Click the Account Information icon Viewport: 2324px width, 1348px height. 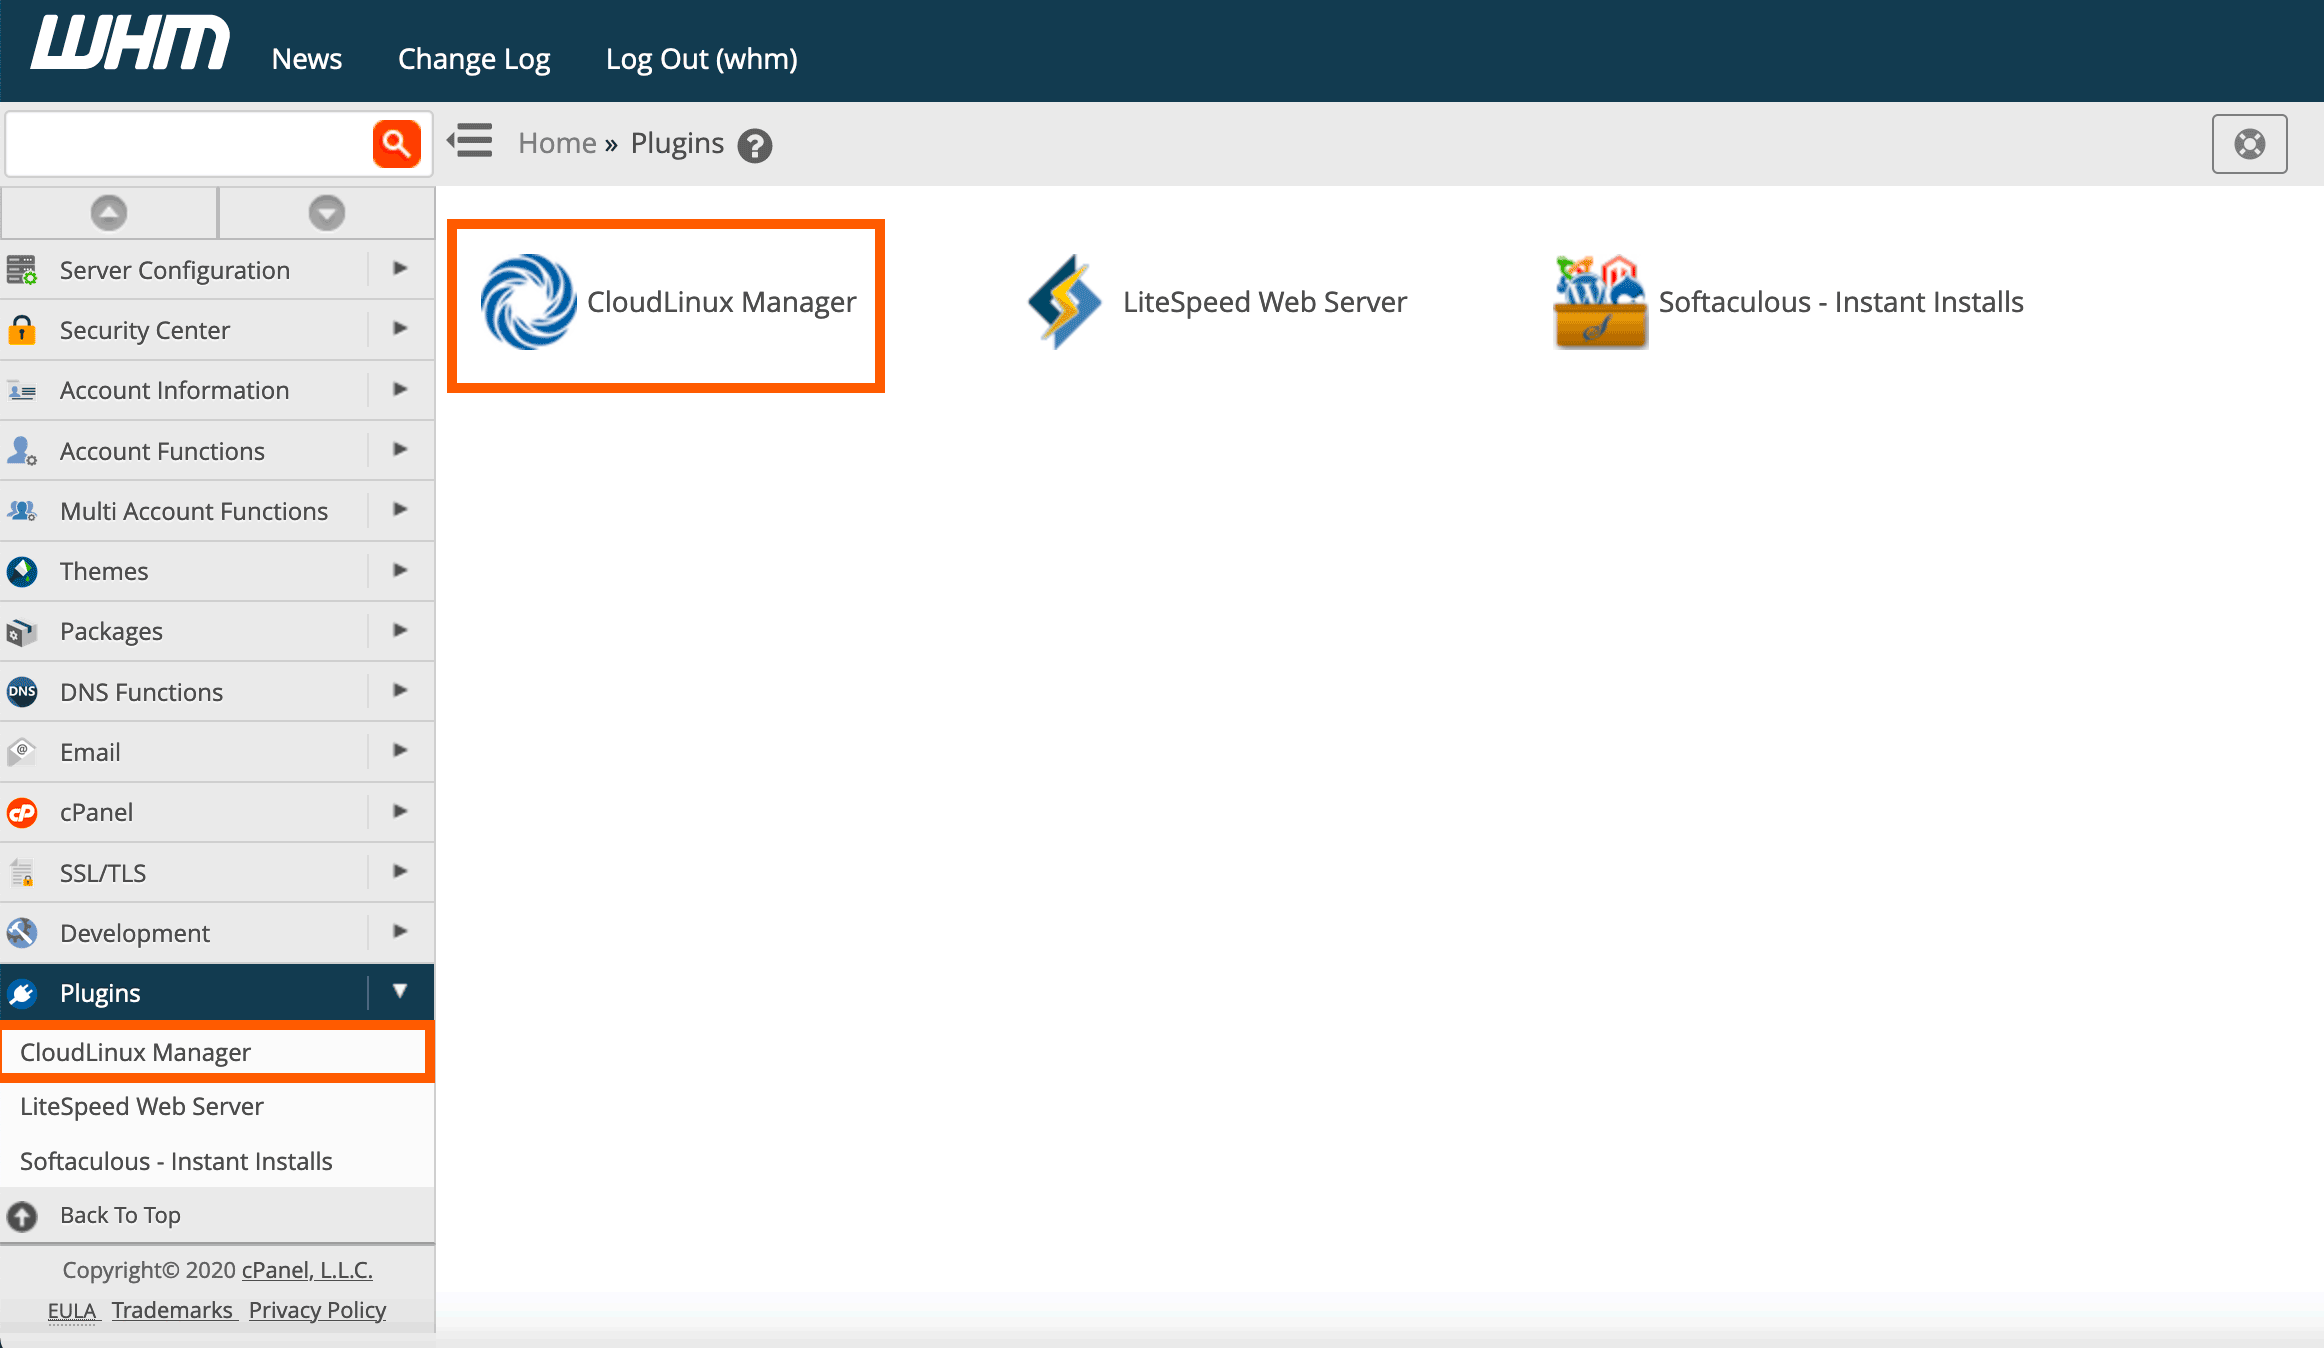coord(22,391)
